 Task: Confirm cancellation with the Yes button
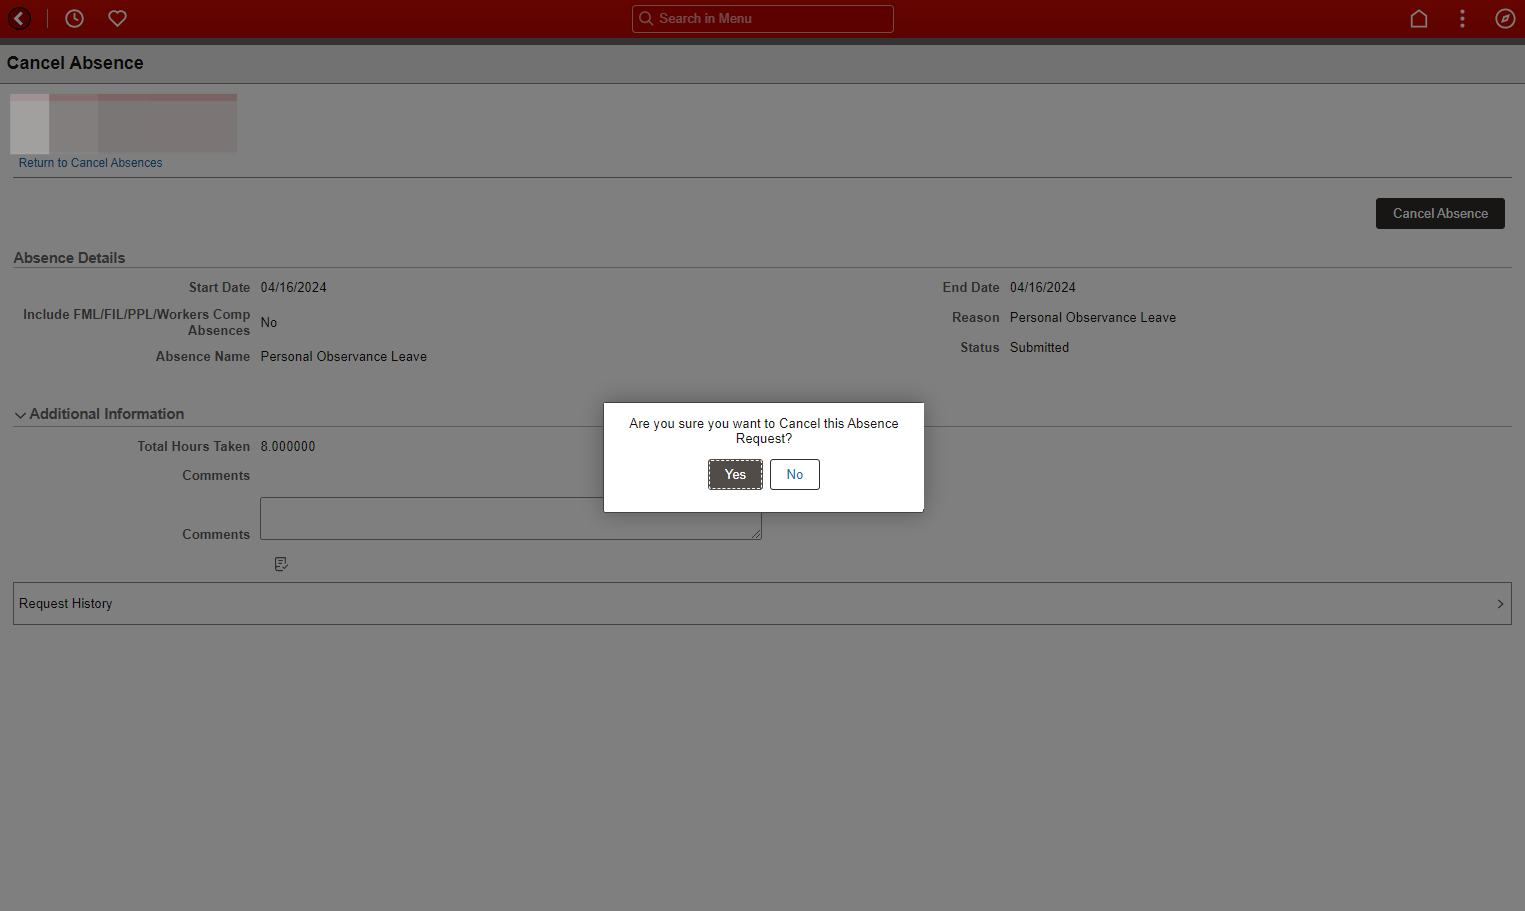pos(735,474)
